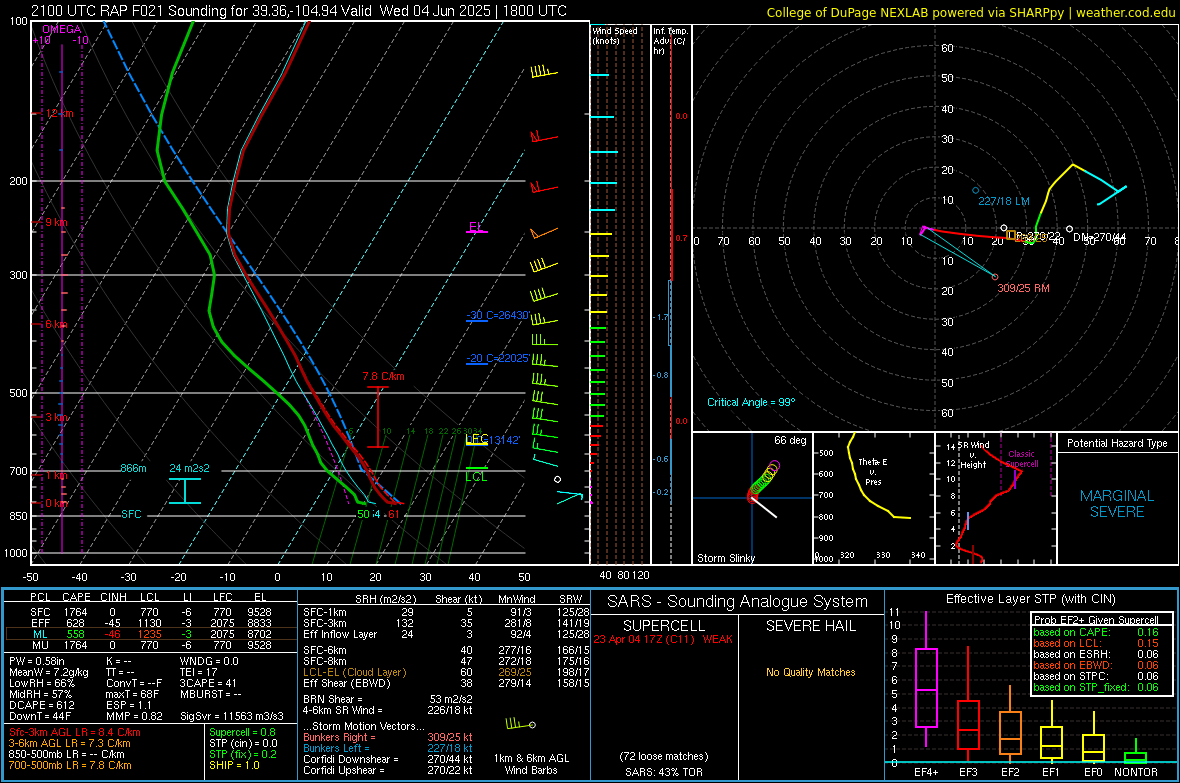1180x783 pixels.
Task: Click Supercell = 0.8 parameter
Action: click(x=242, y=732)
